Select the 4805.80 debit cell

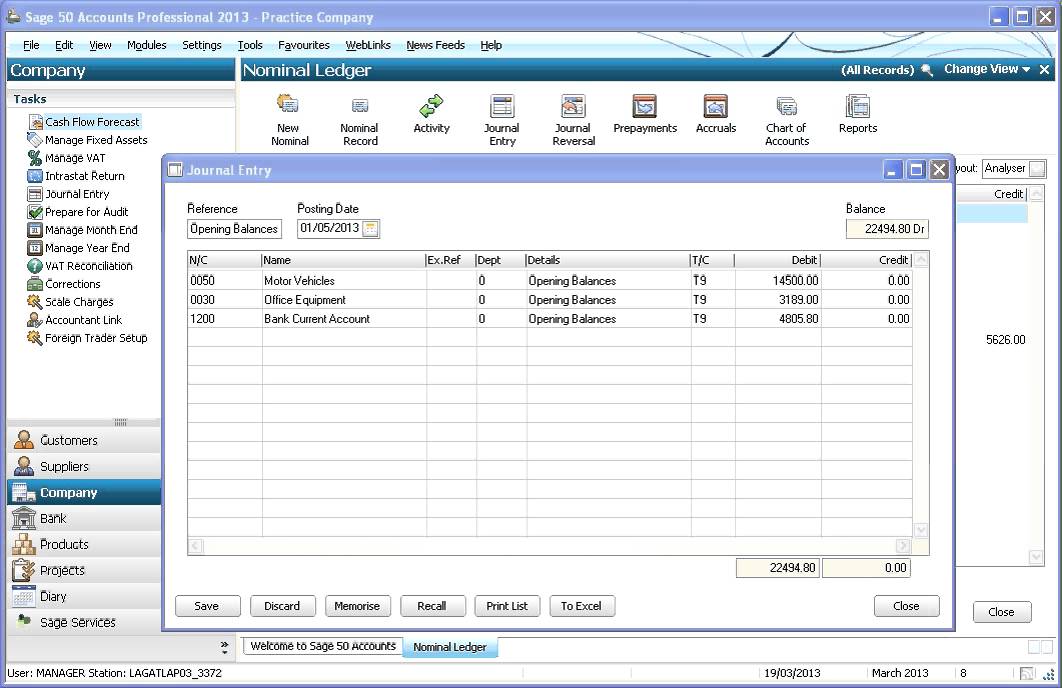[x=778, y=318]
